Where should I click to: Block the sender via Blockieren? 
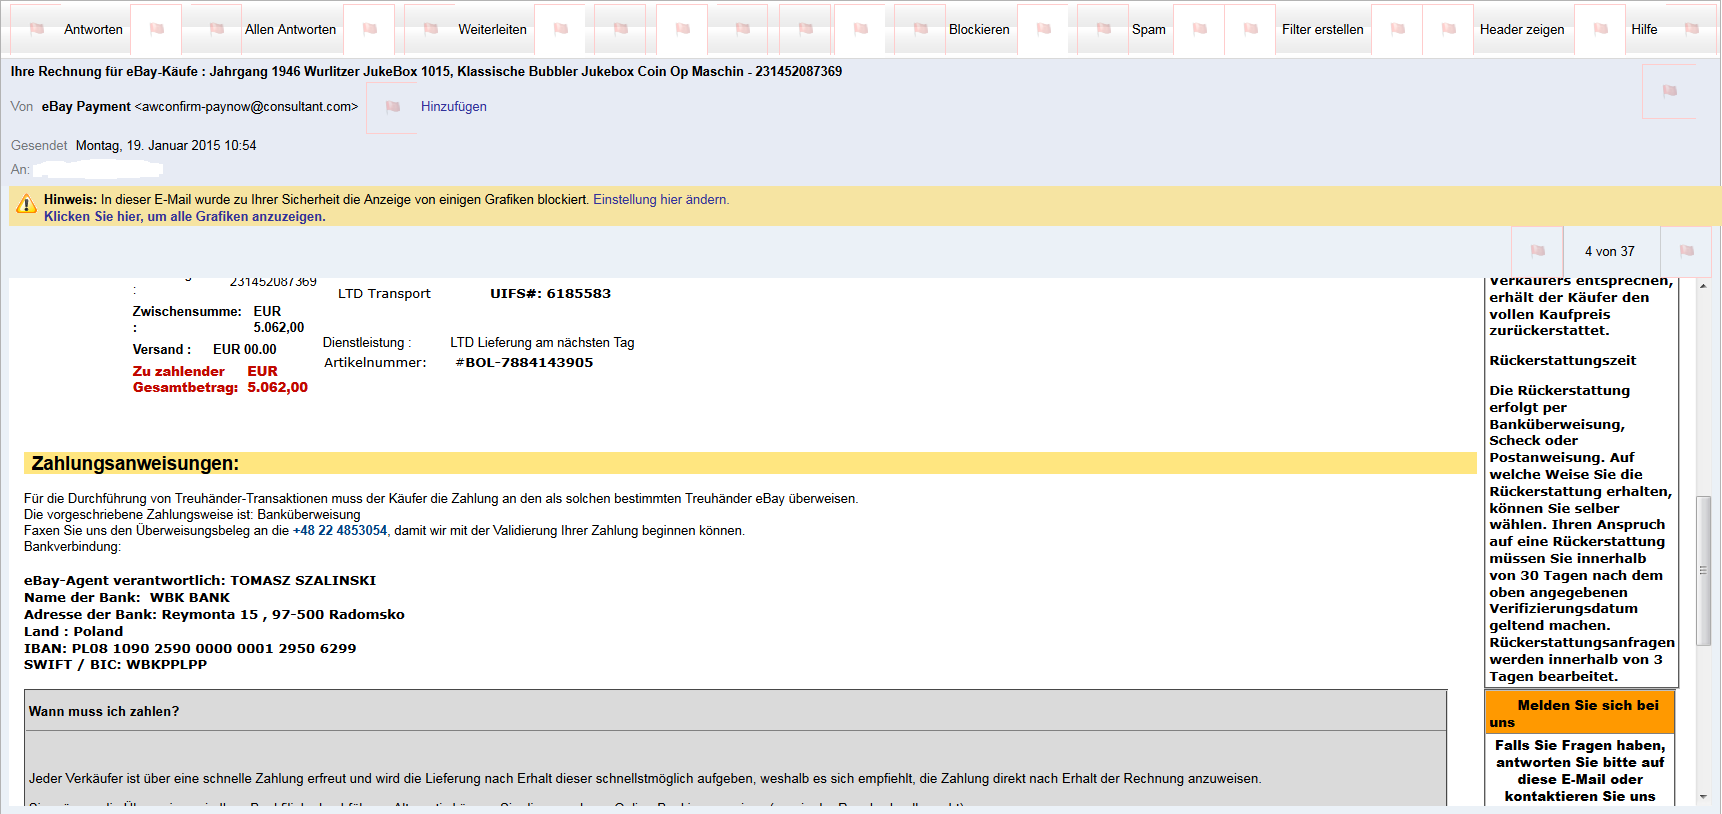[x=979, y=29]
